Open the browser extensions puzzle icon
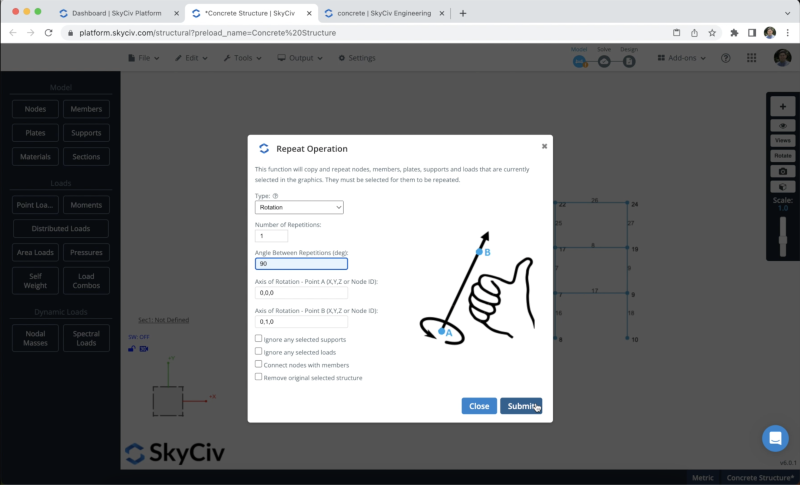Screen dimensions: 800x485 coord(734,33)
